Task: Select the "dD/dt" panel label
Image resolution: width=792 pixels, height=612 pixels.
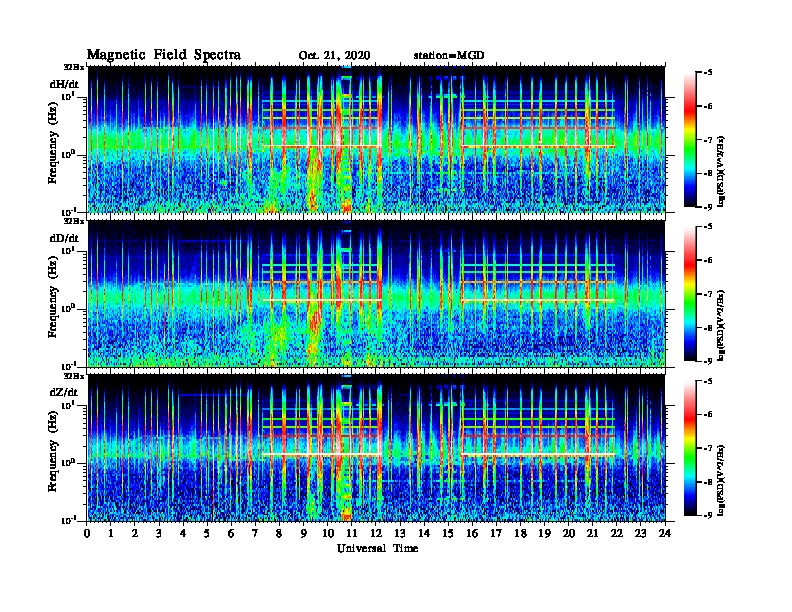Action: pyautogui.click(x=64, y=238)
